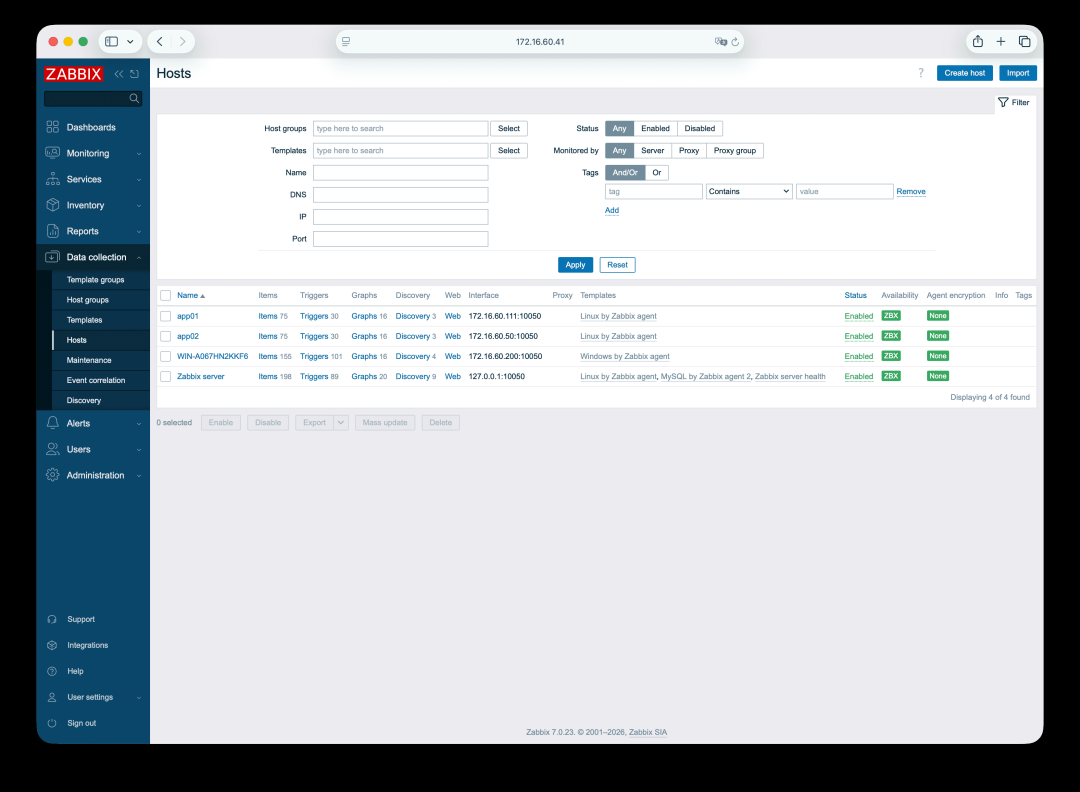Sort hosts by Name column header
The width and height of the screenshot is (1080, 792).
(x=191, y=295)
